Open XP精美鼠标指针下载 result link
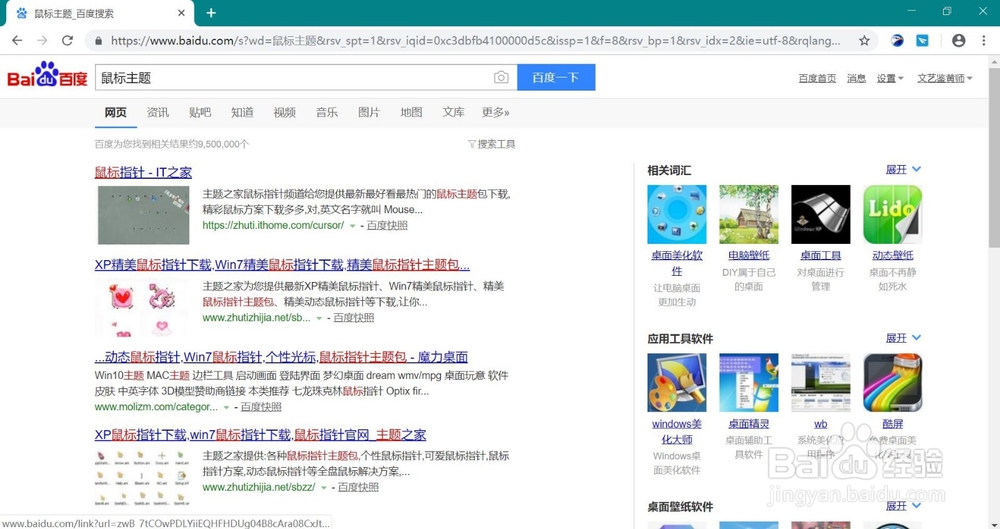 click(282, 265)
